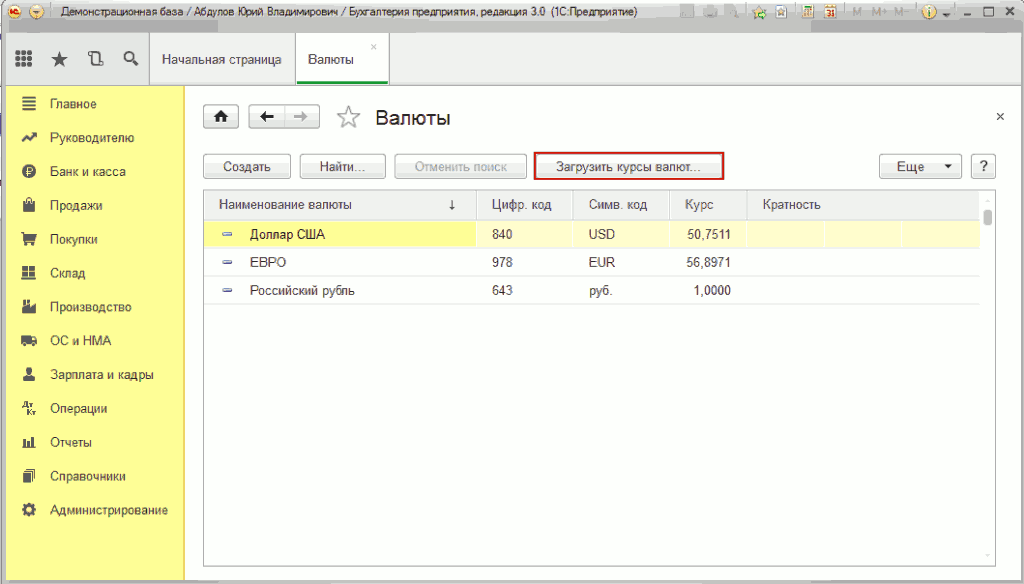Close the Валюты tab
Screen dimensions: 1024x584
pos(374,47)
